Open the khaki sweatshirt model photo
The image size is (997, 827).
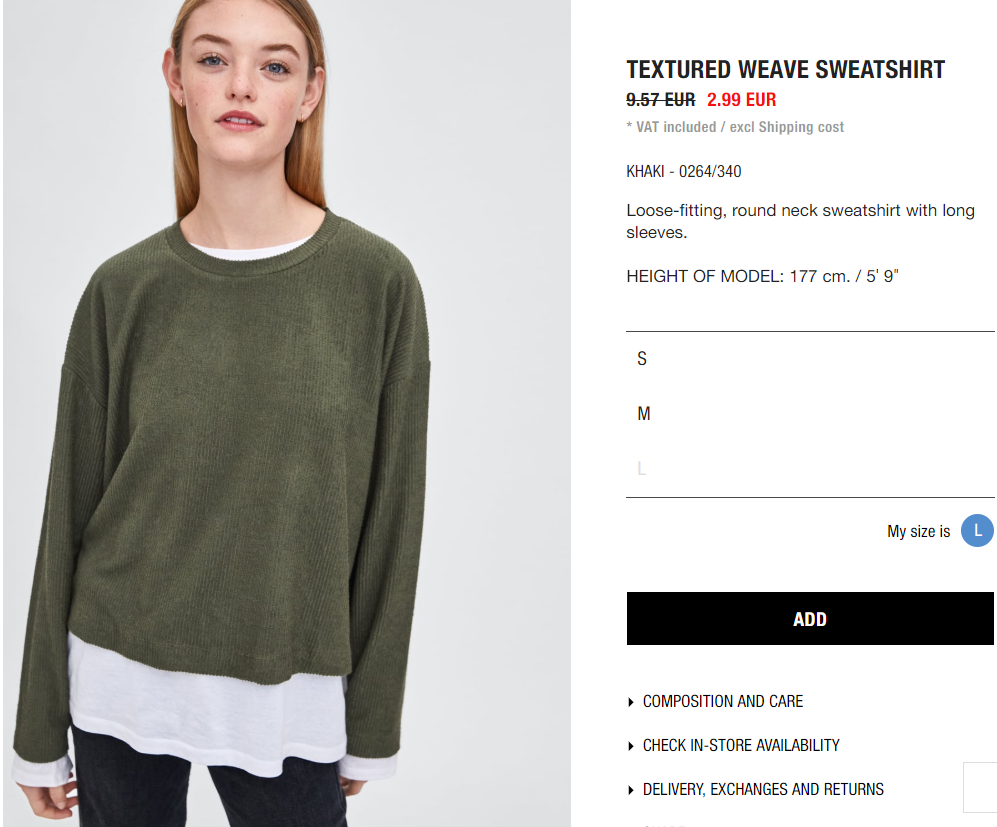click(287, 413)
